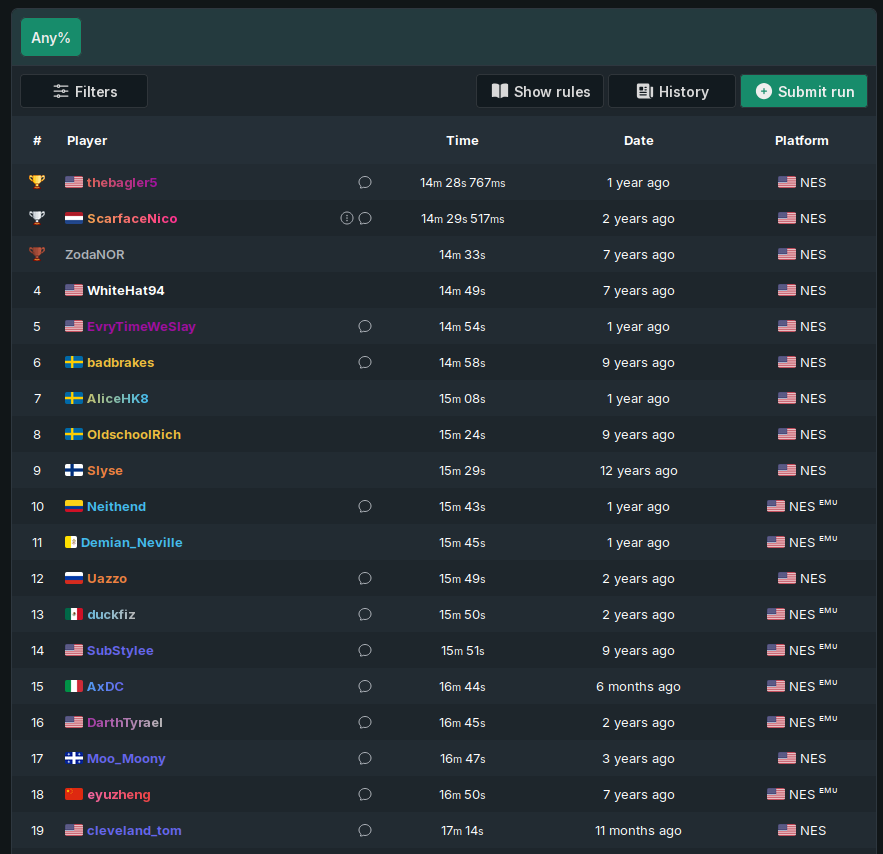Open the 15m 08s run time
This screenshot has height=854, width=883.
pyautogui.click(x=462, y=399)
